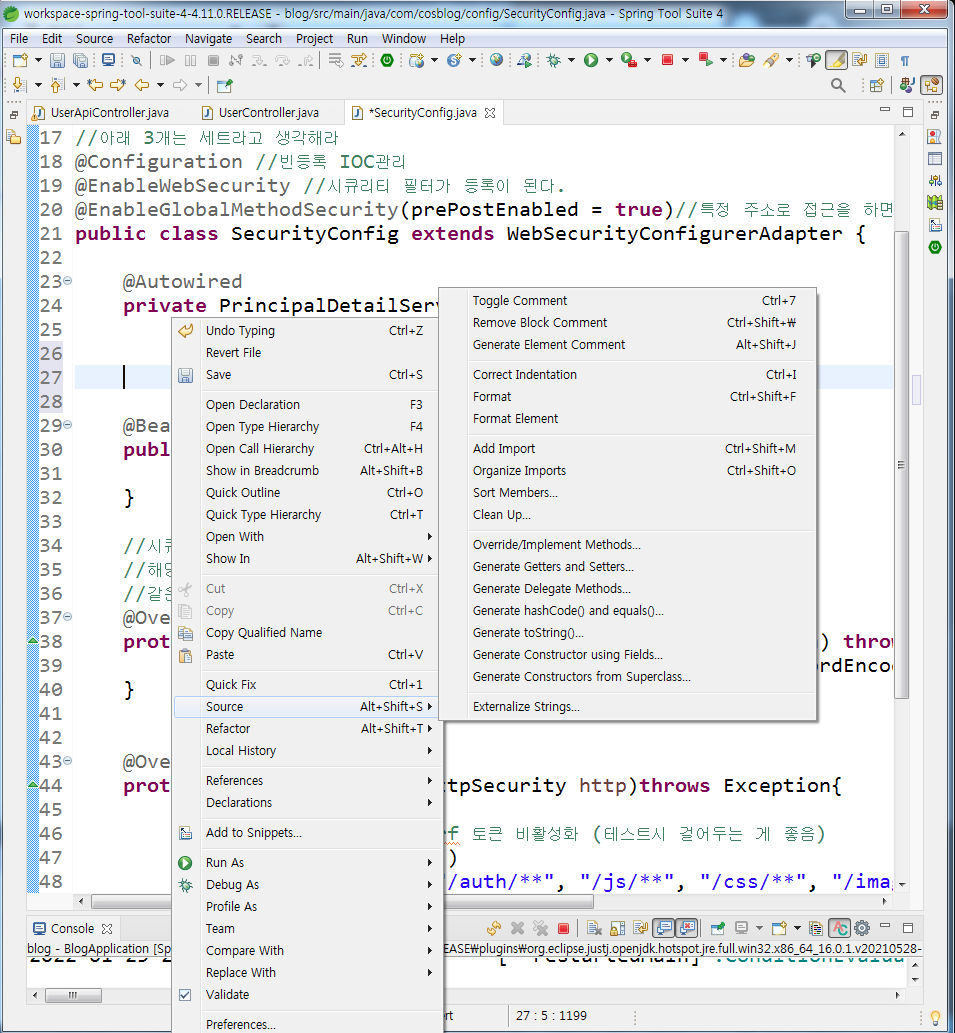Open the Navigate menu in menu bar
Image resolution: width=955 pixels, height=1033 pixels.
coord(208,39)
